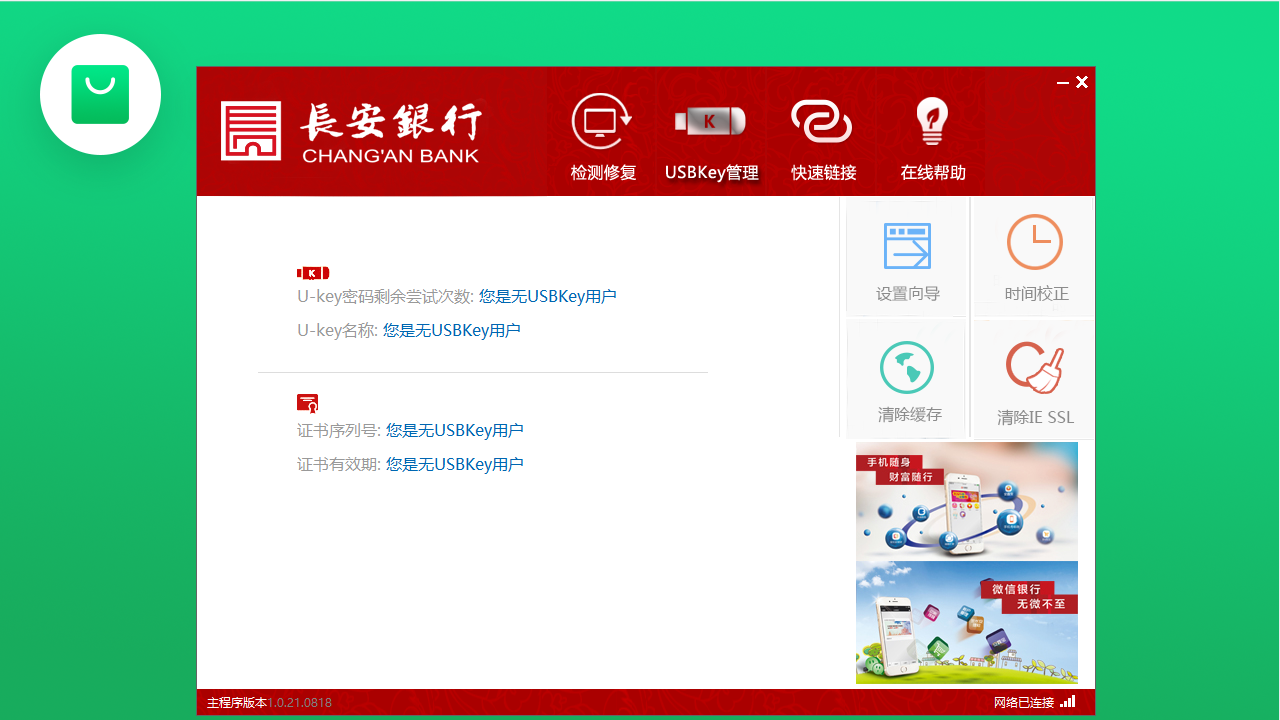Click the green app store dock icon
Viewport: 1280px width, 720px height.
100,94
